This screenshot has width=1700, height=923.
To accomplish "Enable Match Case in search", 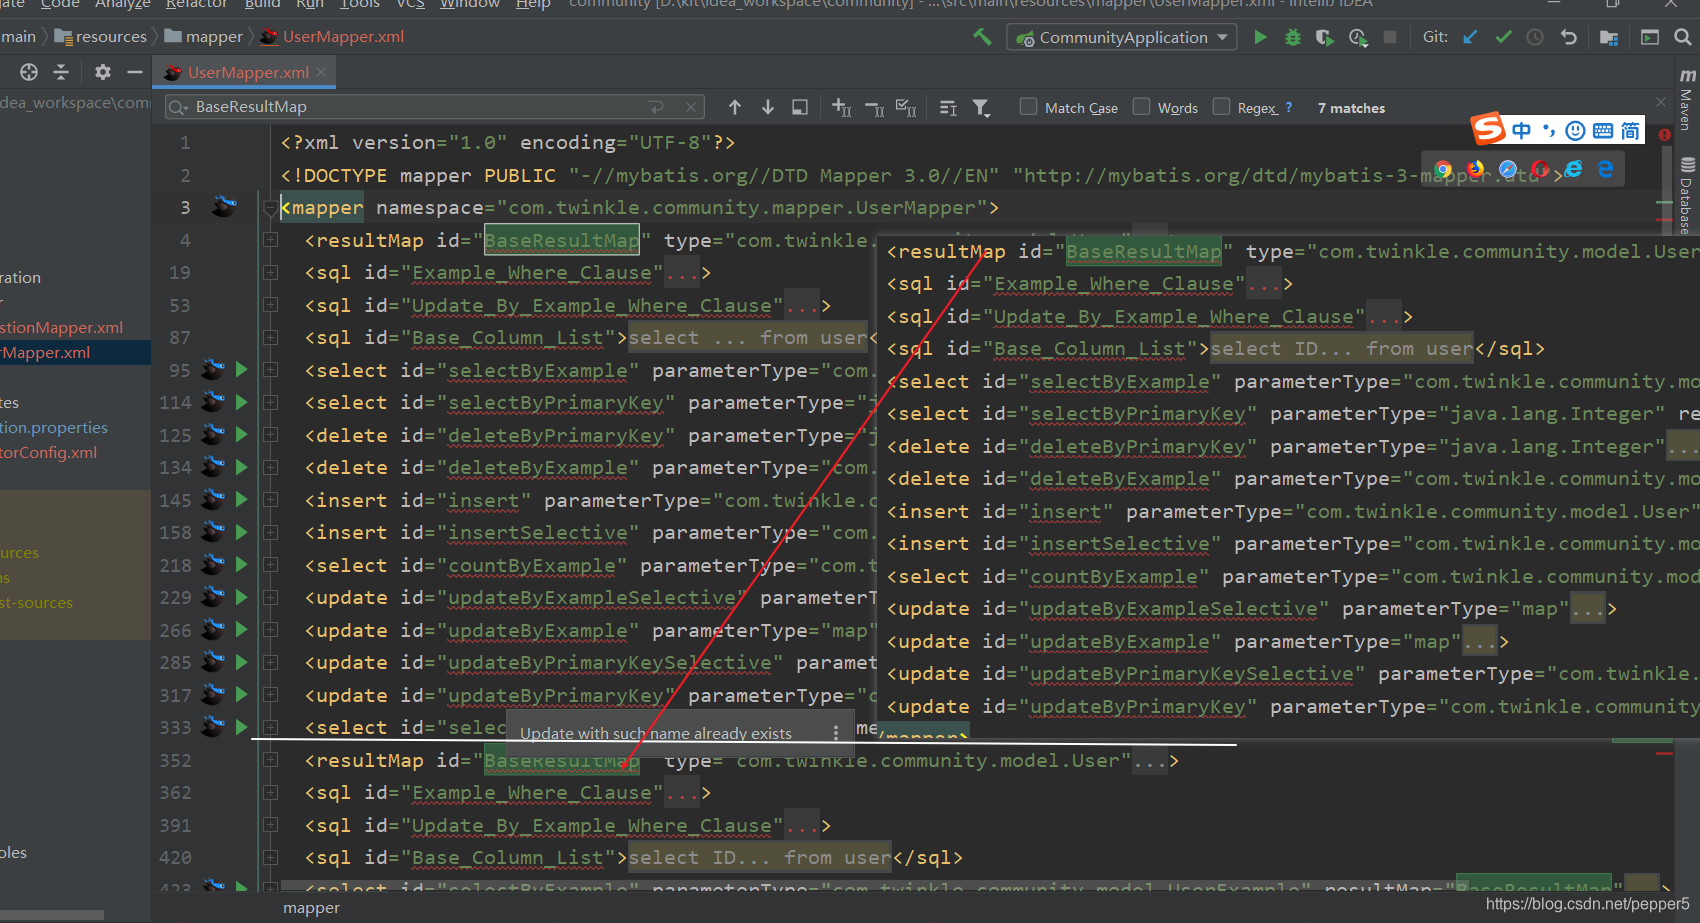I will 1028,106.
